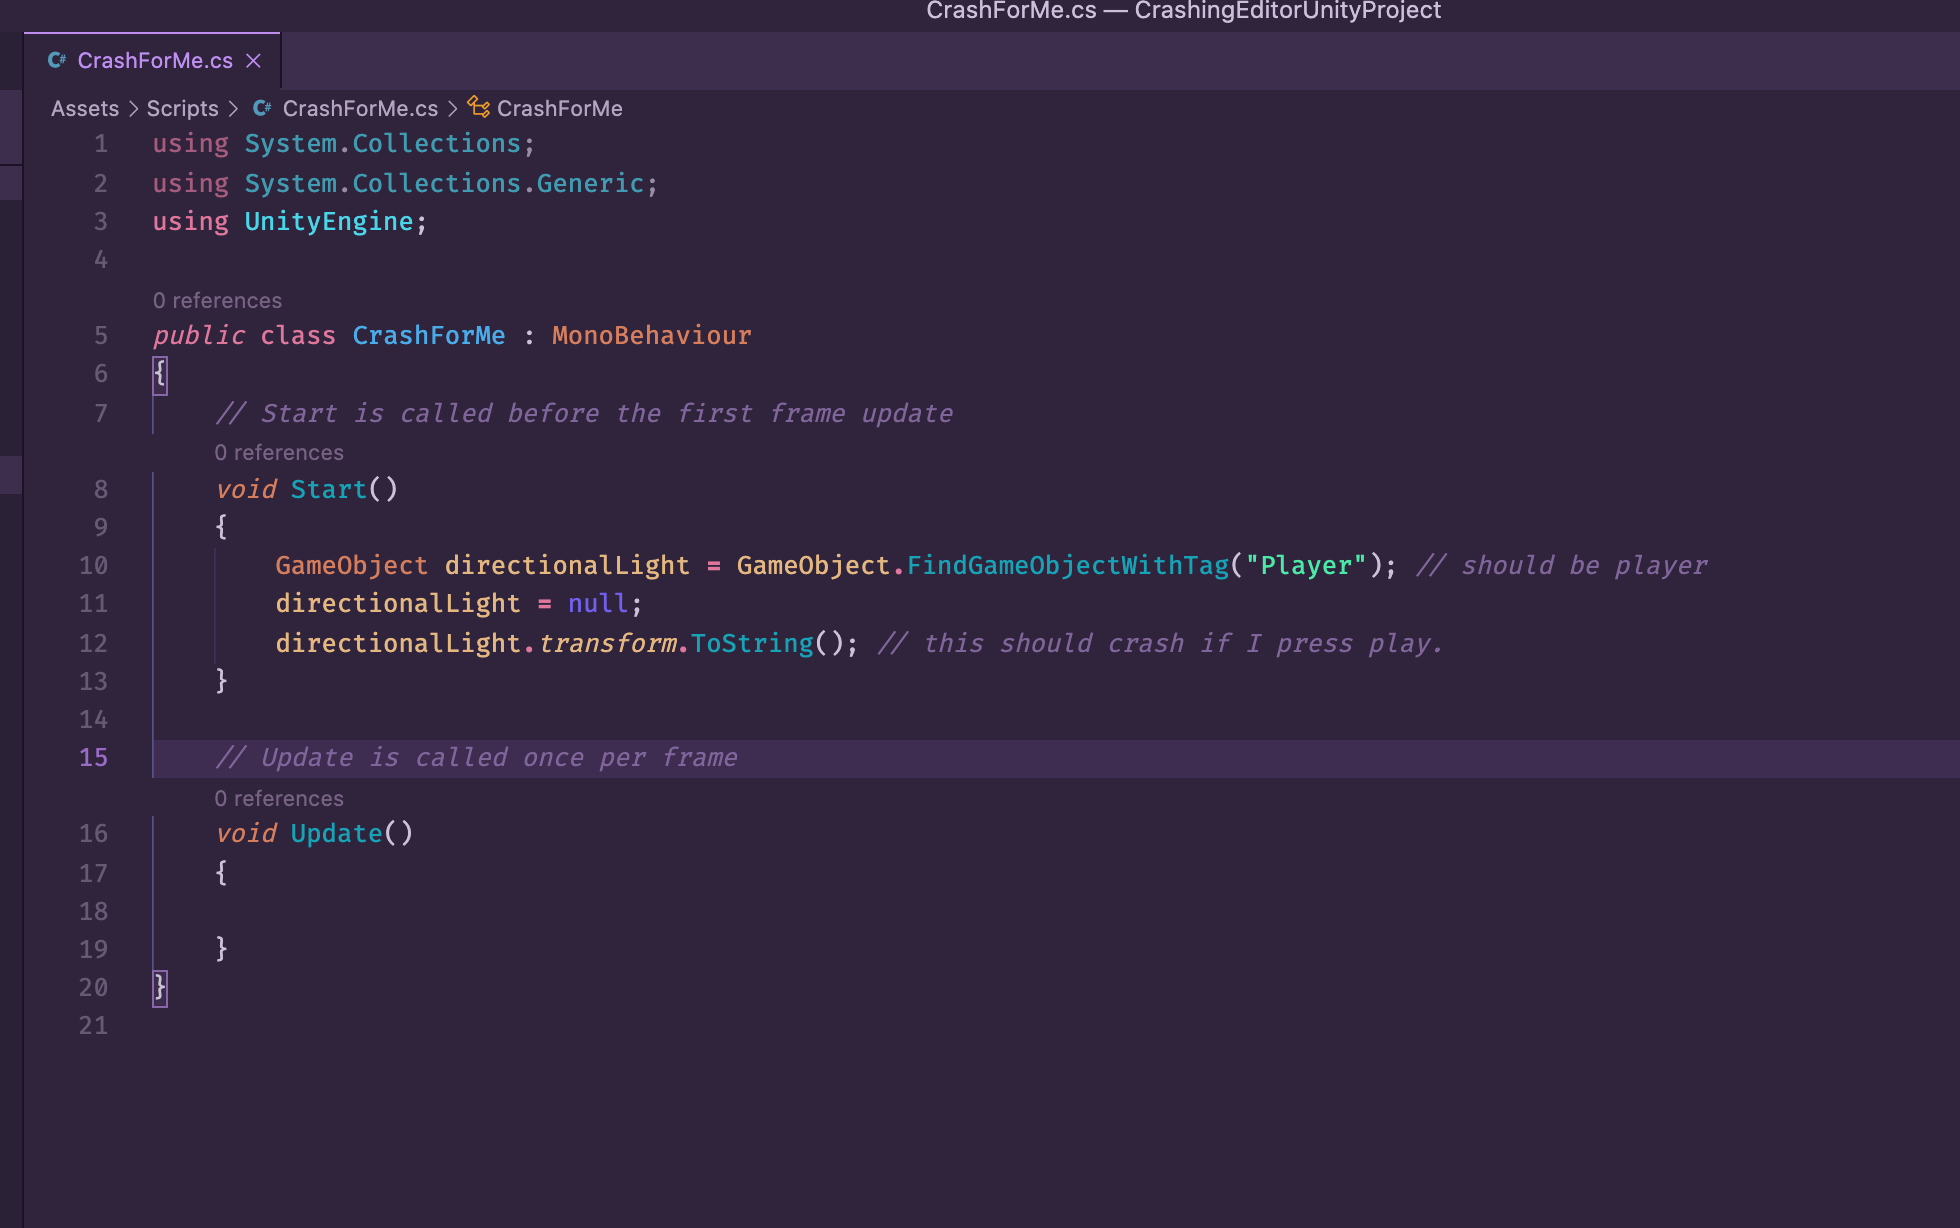
Task: Click "0 references" above the class declaration
Action: (217, 301)
